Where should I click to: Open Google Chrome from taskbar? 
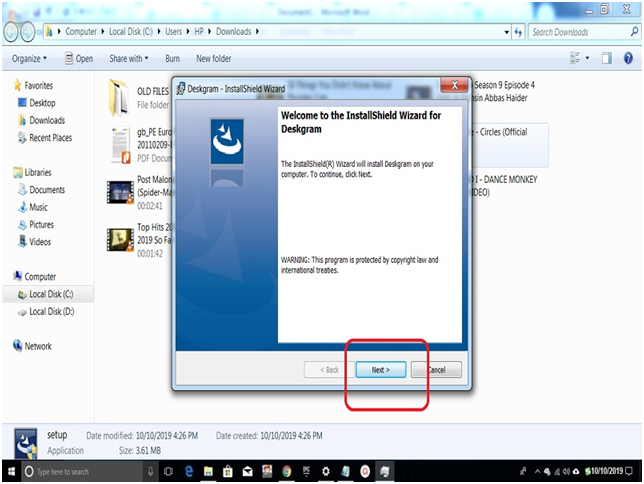tap(287, 471)
